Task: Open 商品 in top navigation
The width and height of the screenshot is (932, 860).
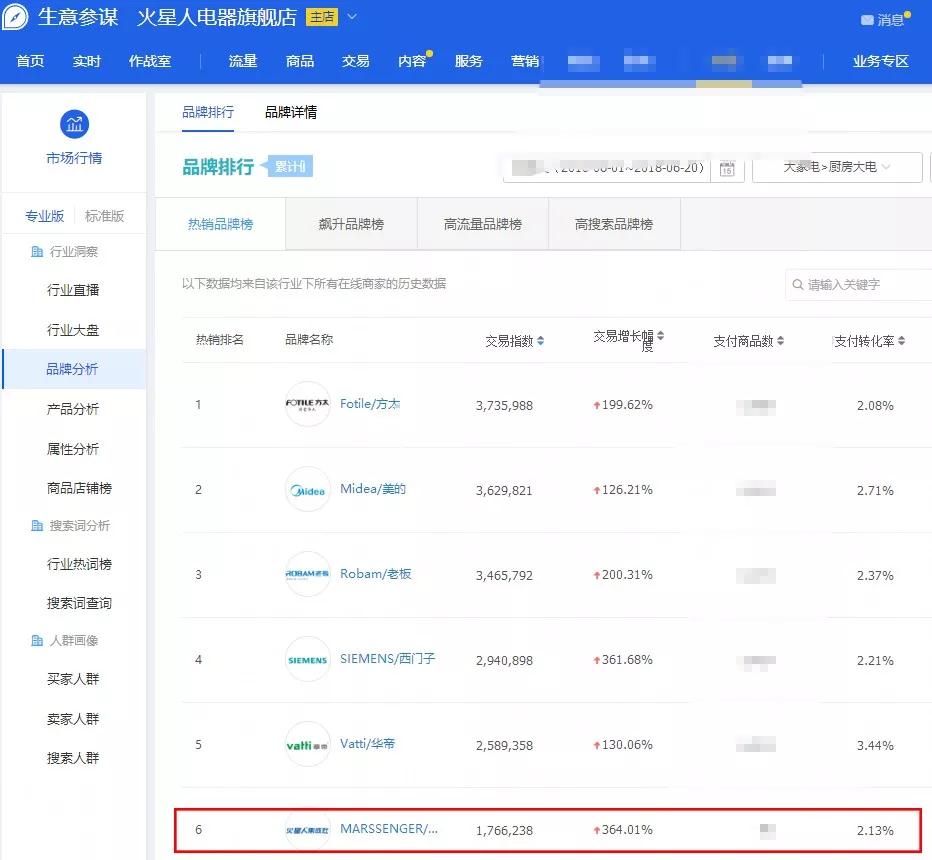Action: (x=300, y=61)
